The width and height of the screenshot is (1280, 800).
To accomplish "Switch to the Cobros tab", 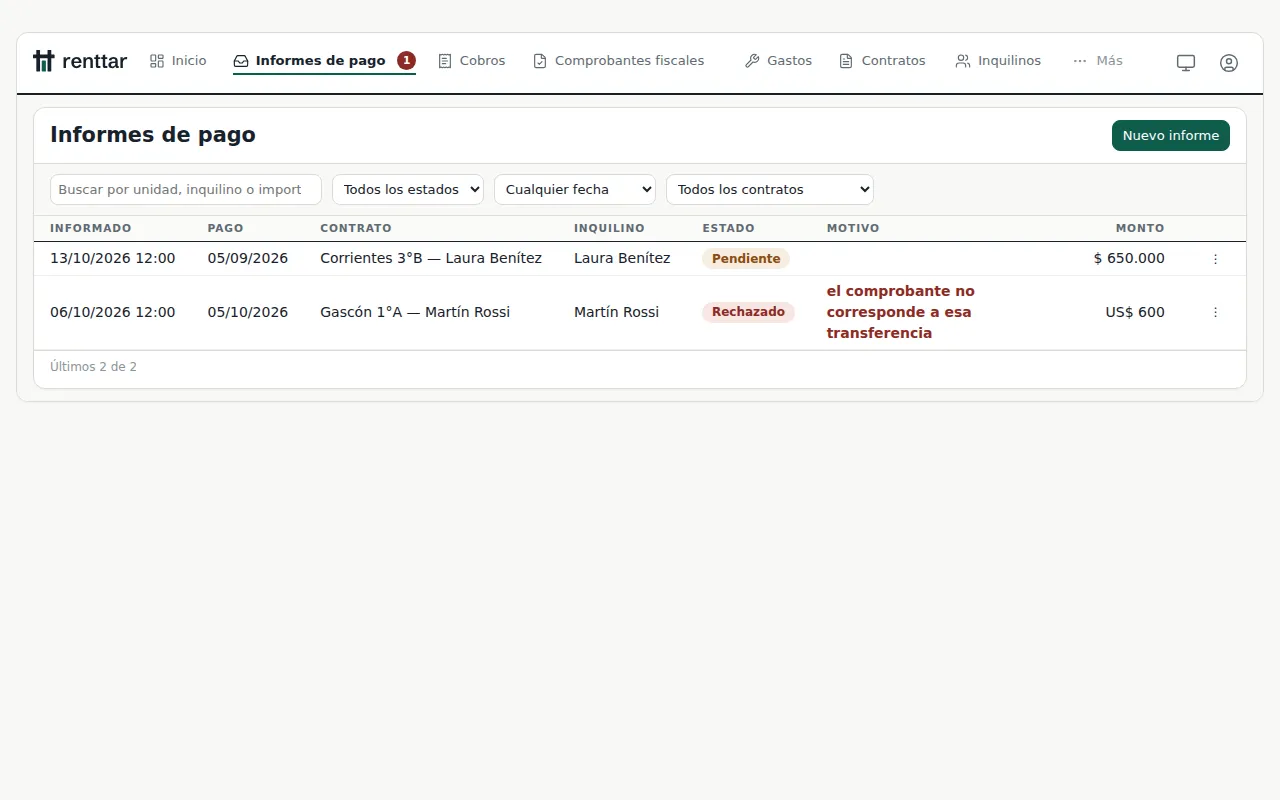I will click(x=472, y=61).
